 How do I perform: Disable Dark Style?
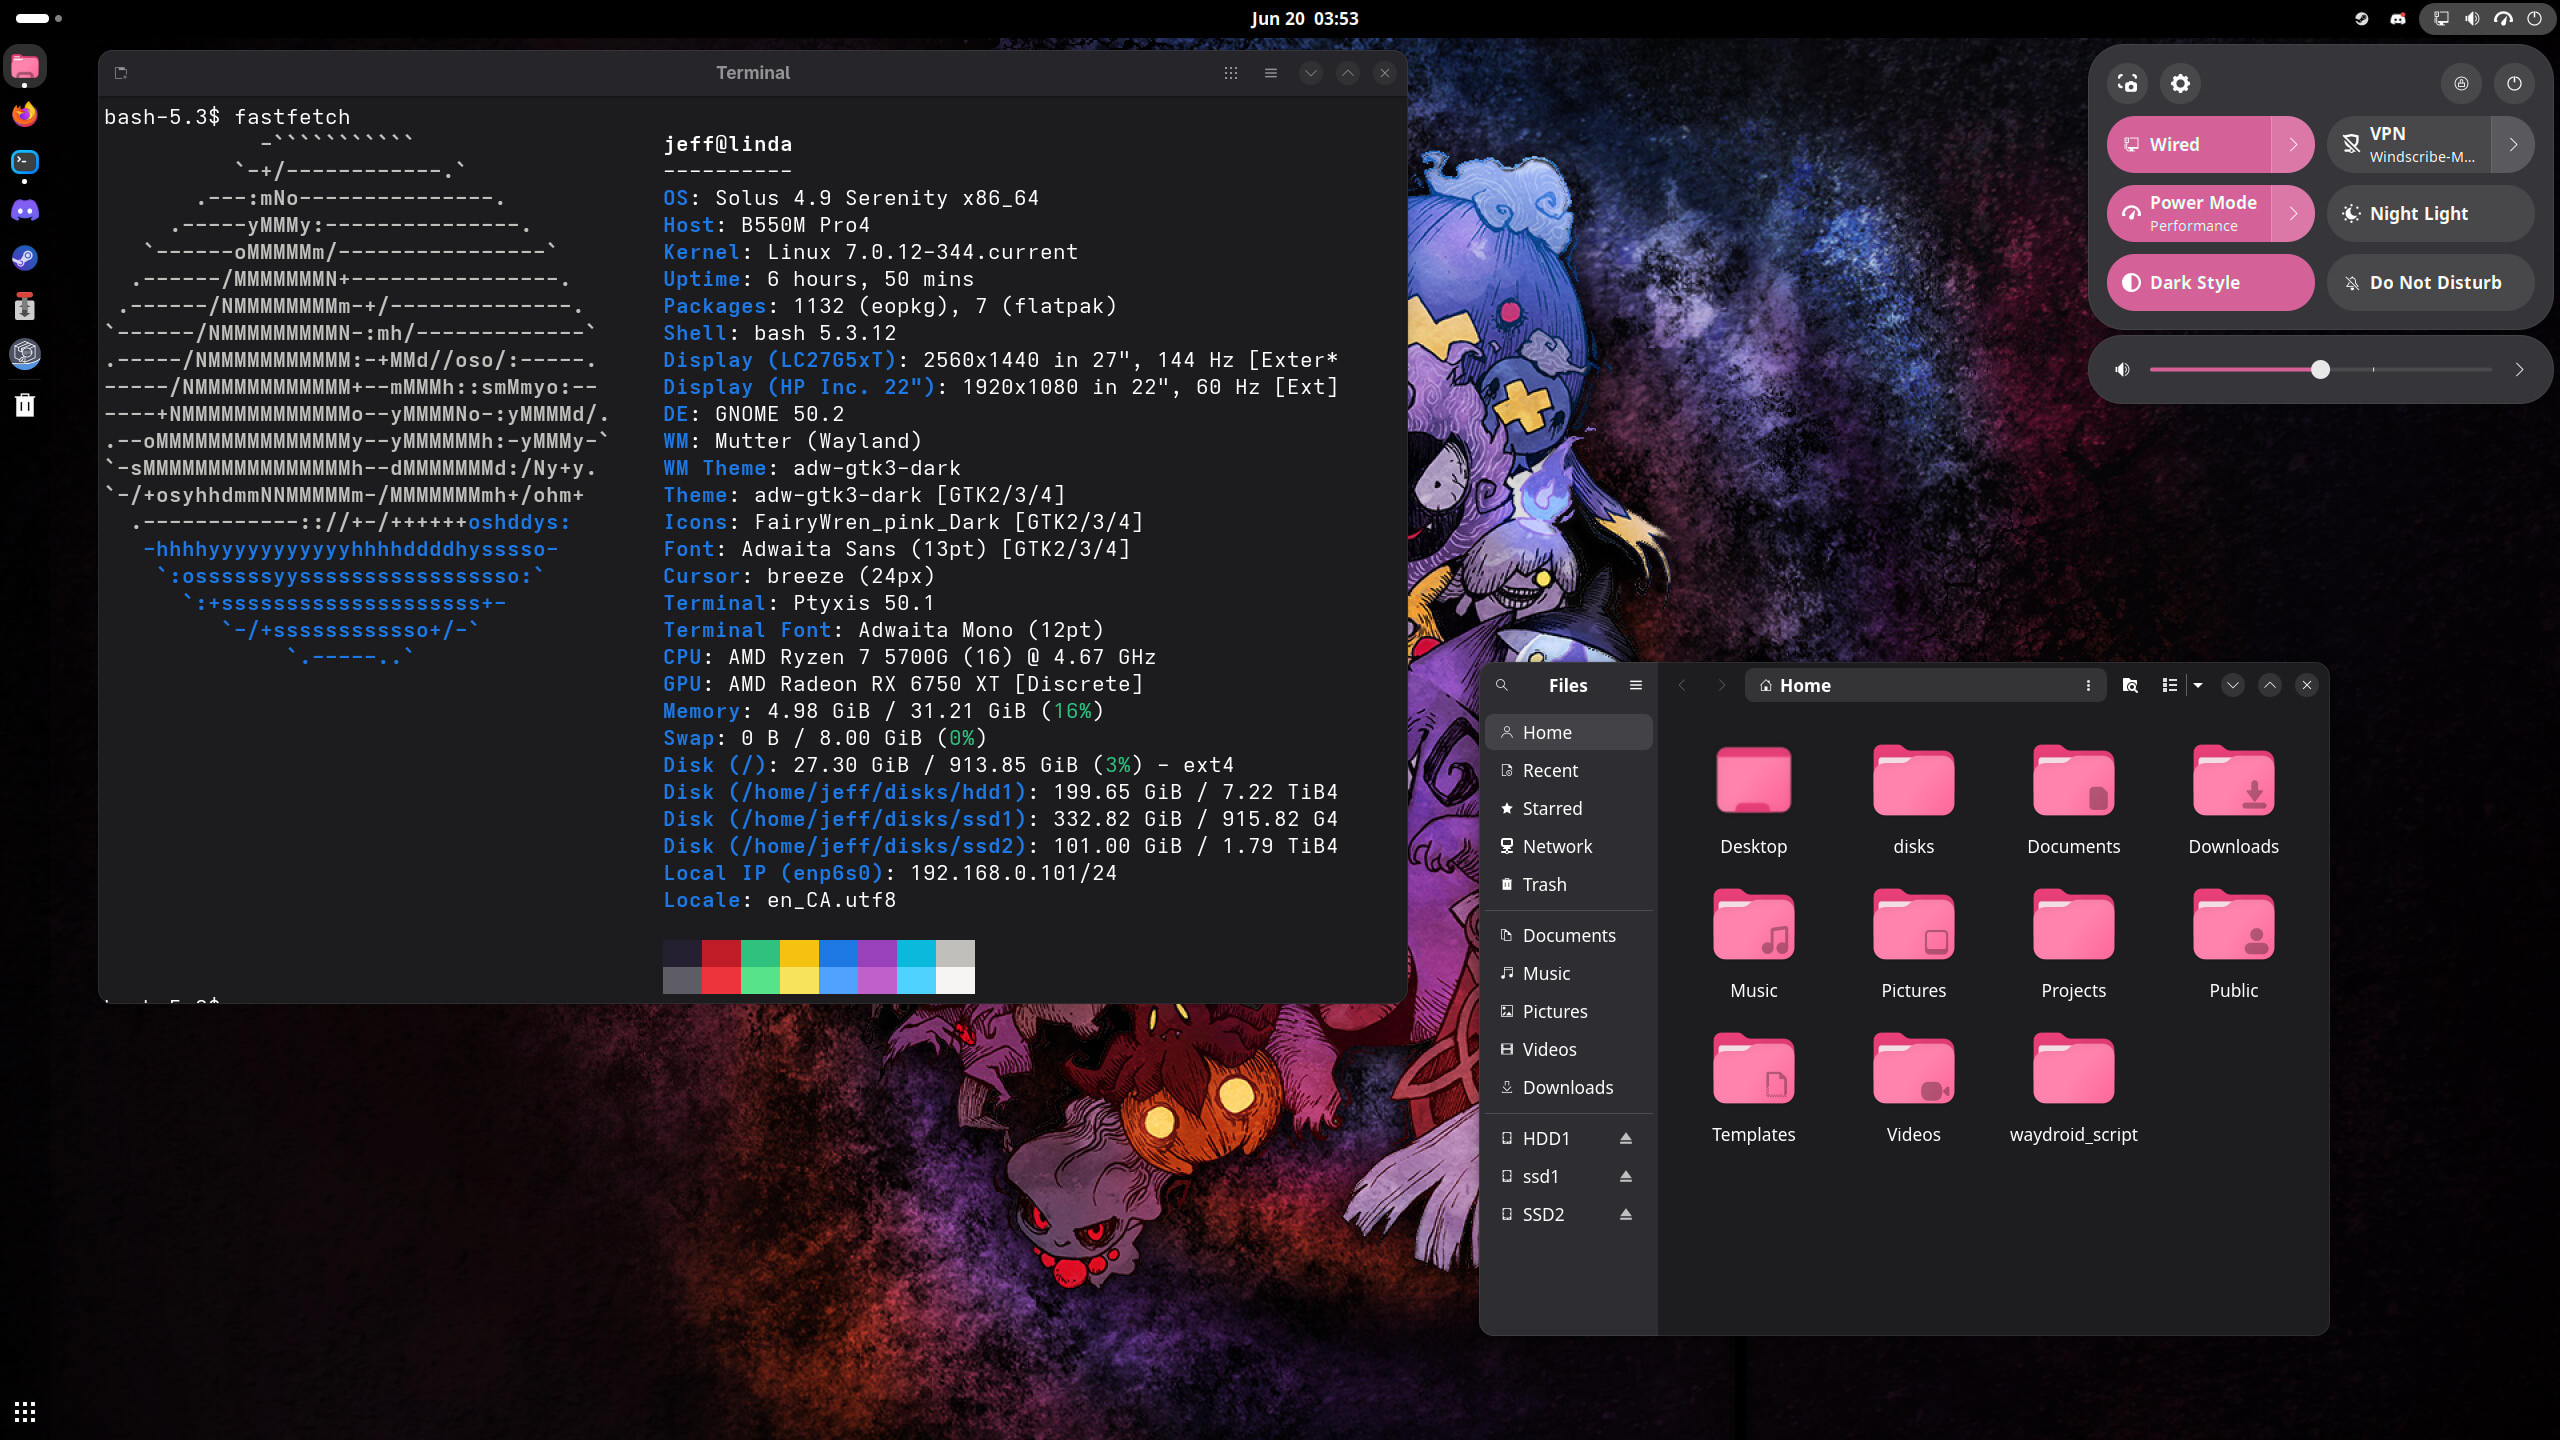point(2211,282)
